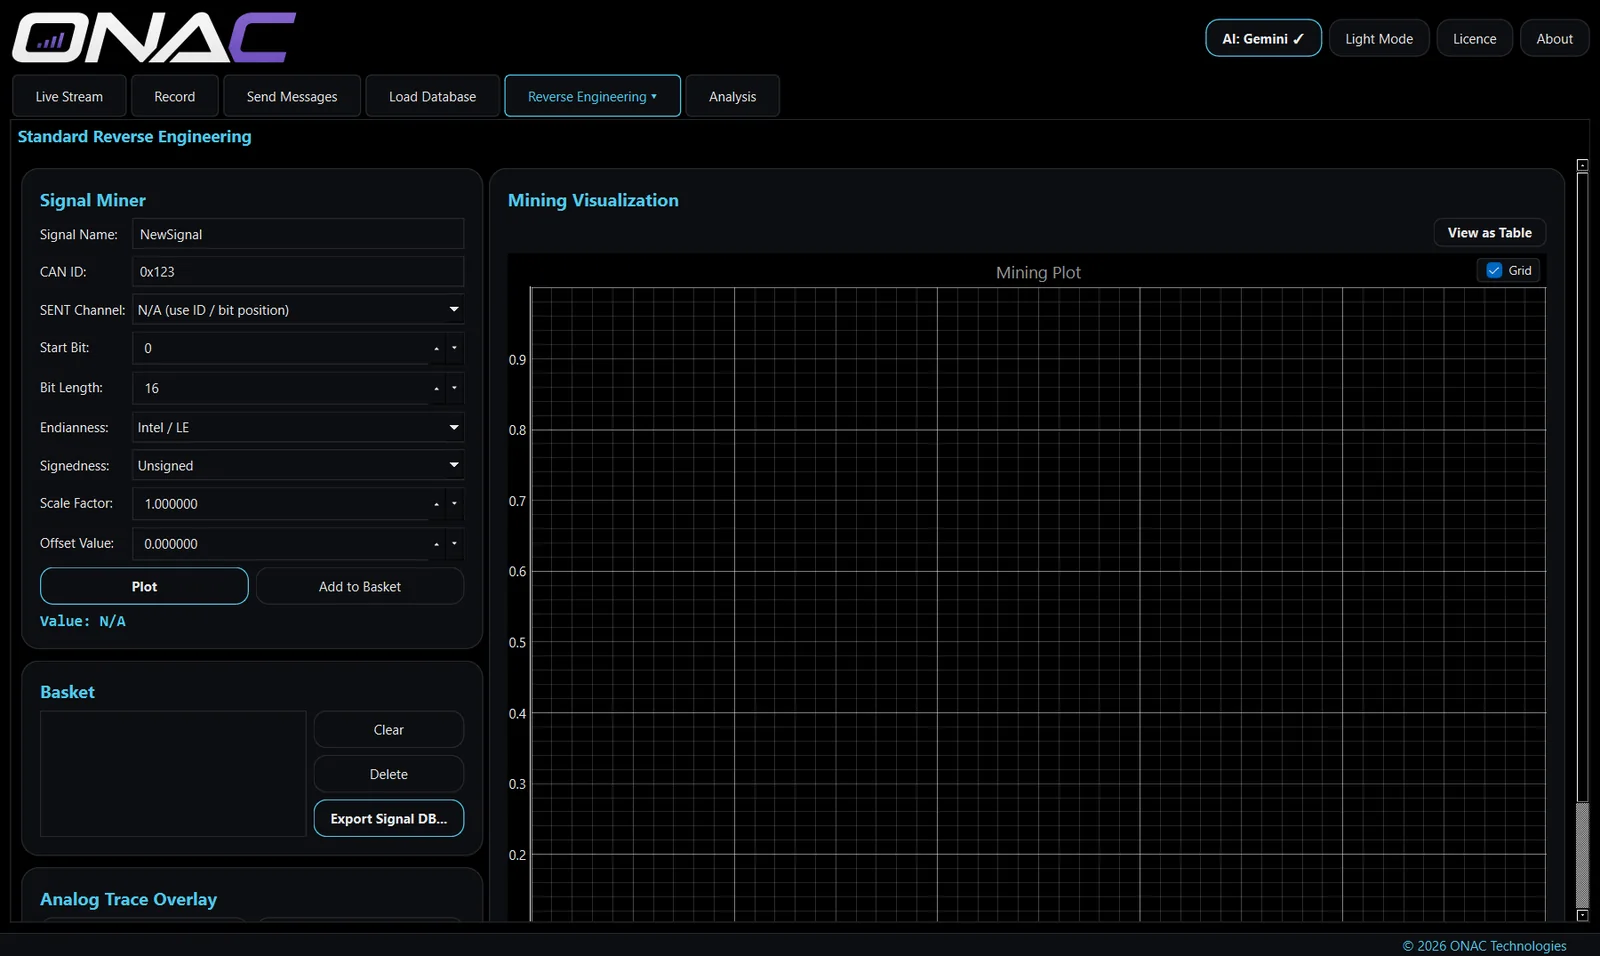The width and height of the screenshot is (1600, 956).
Task: Click Export Signal DB button
Action: (x=389, y=818)
